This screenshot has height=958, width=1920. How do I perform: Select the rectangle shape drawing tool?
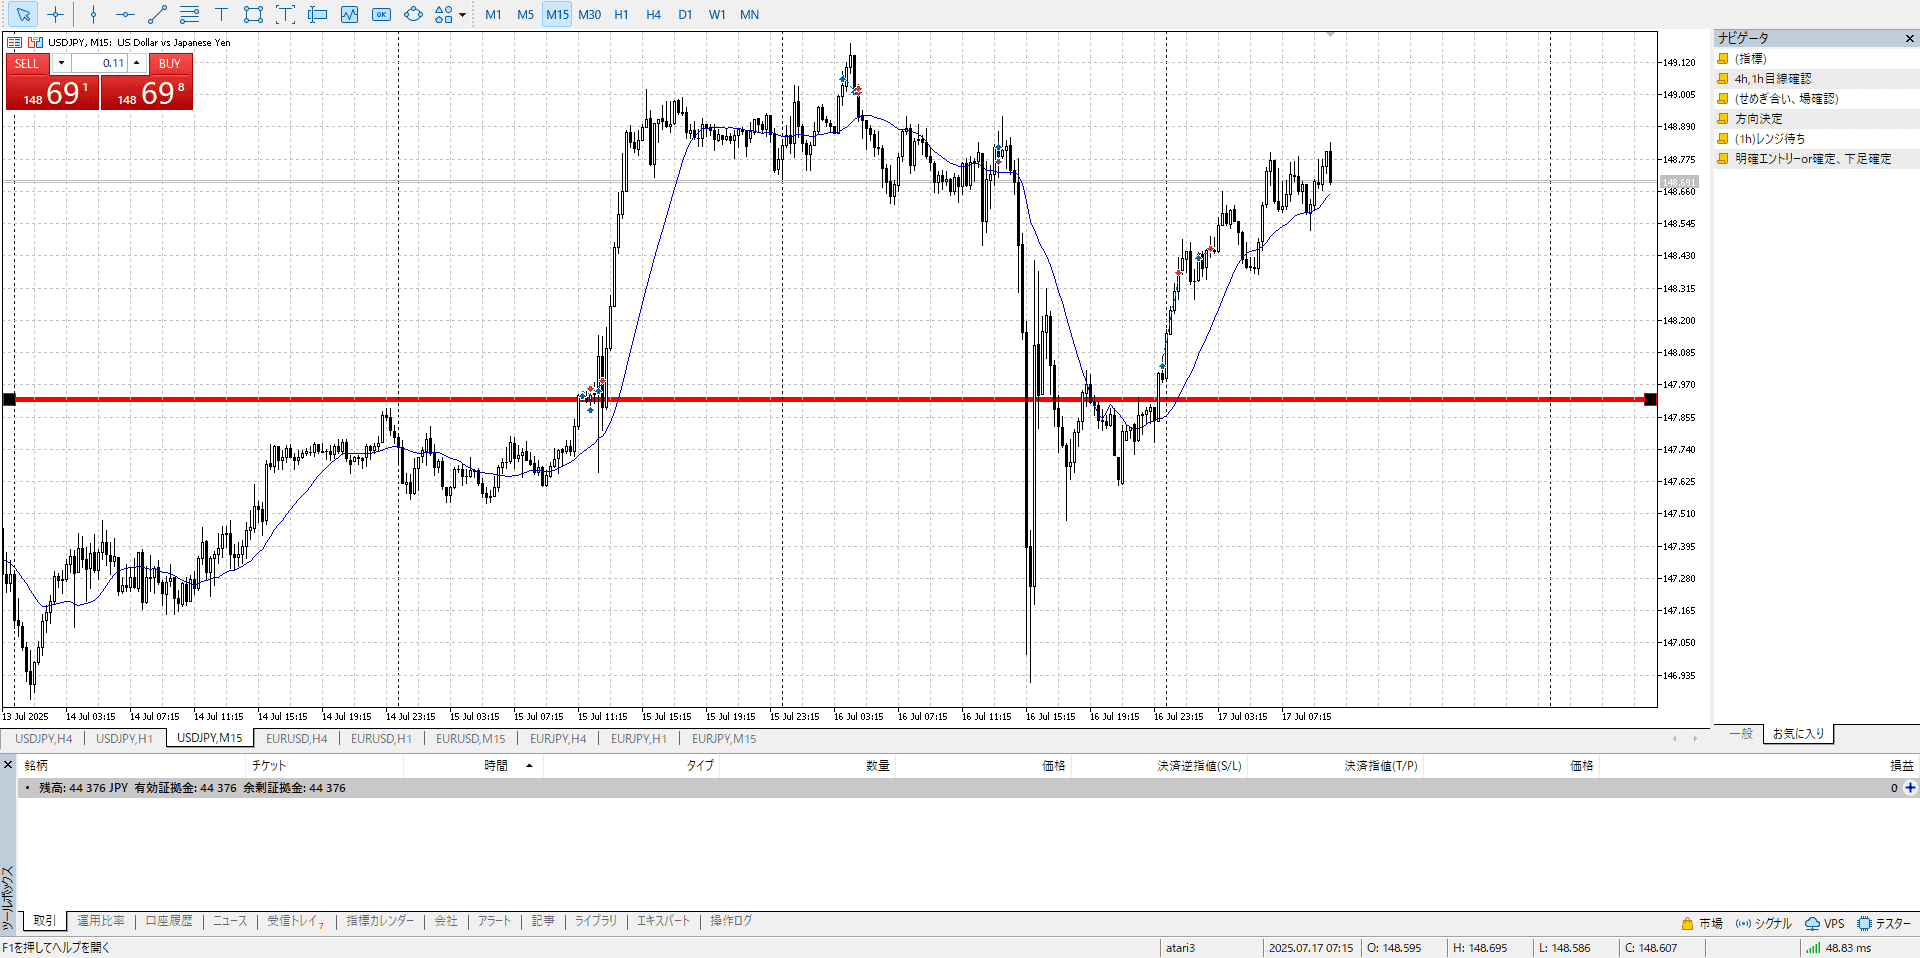click(x=253, y=14)
